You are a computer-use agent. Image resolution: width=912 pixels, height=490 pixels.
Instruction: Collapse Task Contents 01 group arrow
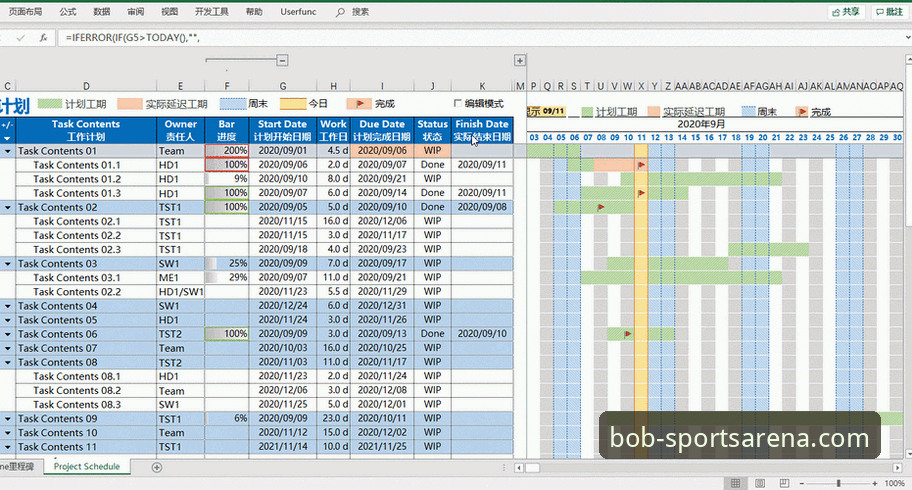click(x=8, y=151)
